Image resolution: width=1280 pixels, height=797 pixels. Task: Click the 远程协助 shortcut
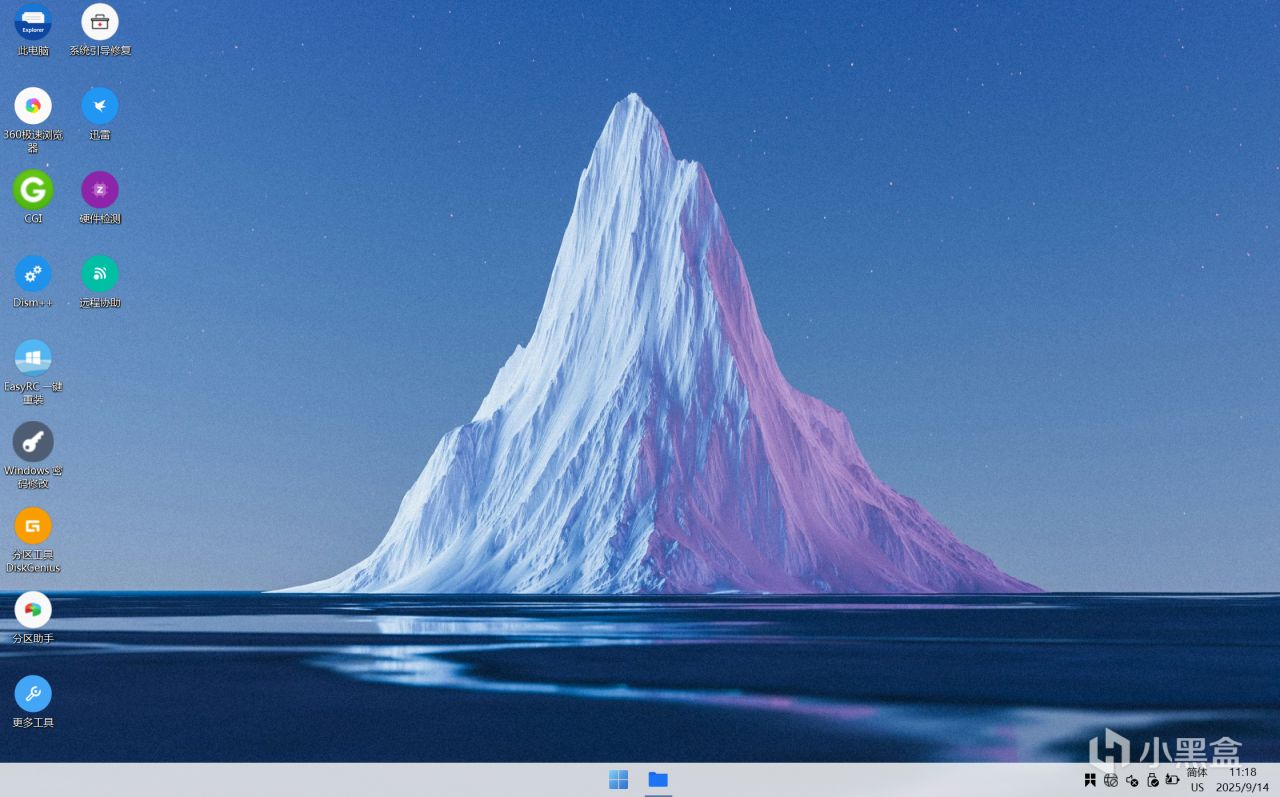(x=100, y=282)
